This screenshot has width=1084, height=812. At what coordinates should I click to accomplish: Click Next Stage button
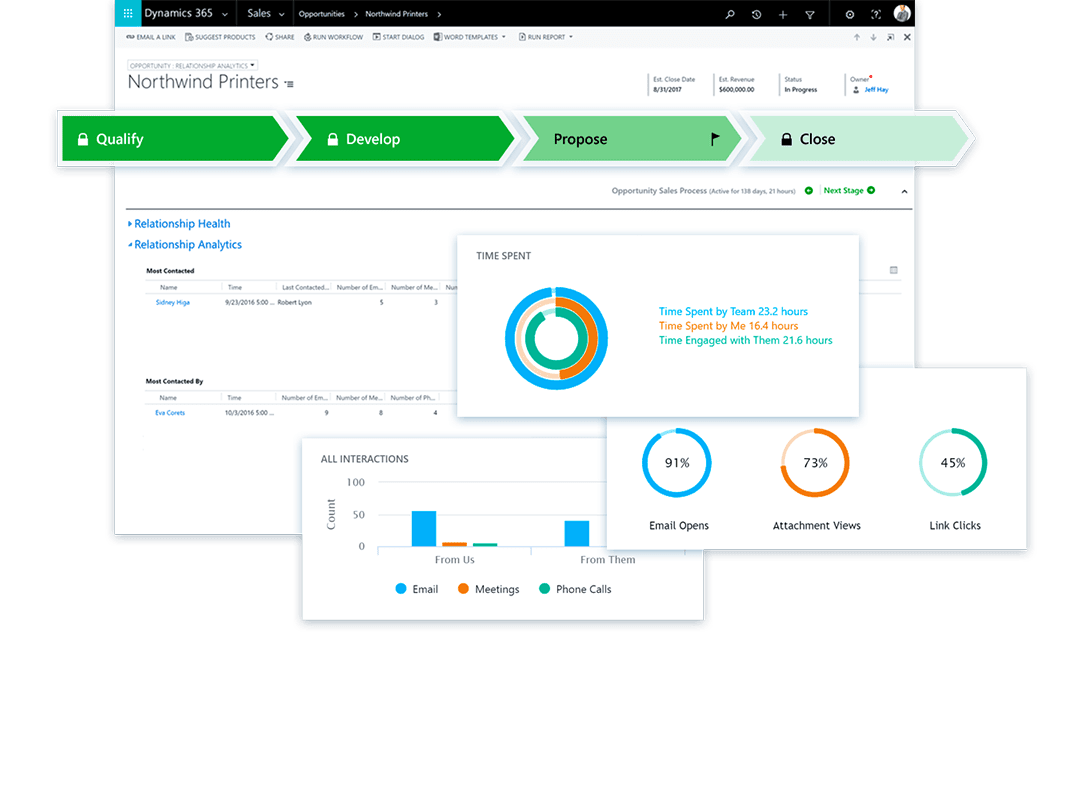point(849,191)
